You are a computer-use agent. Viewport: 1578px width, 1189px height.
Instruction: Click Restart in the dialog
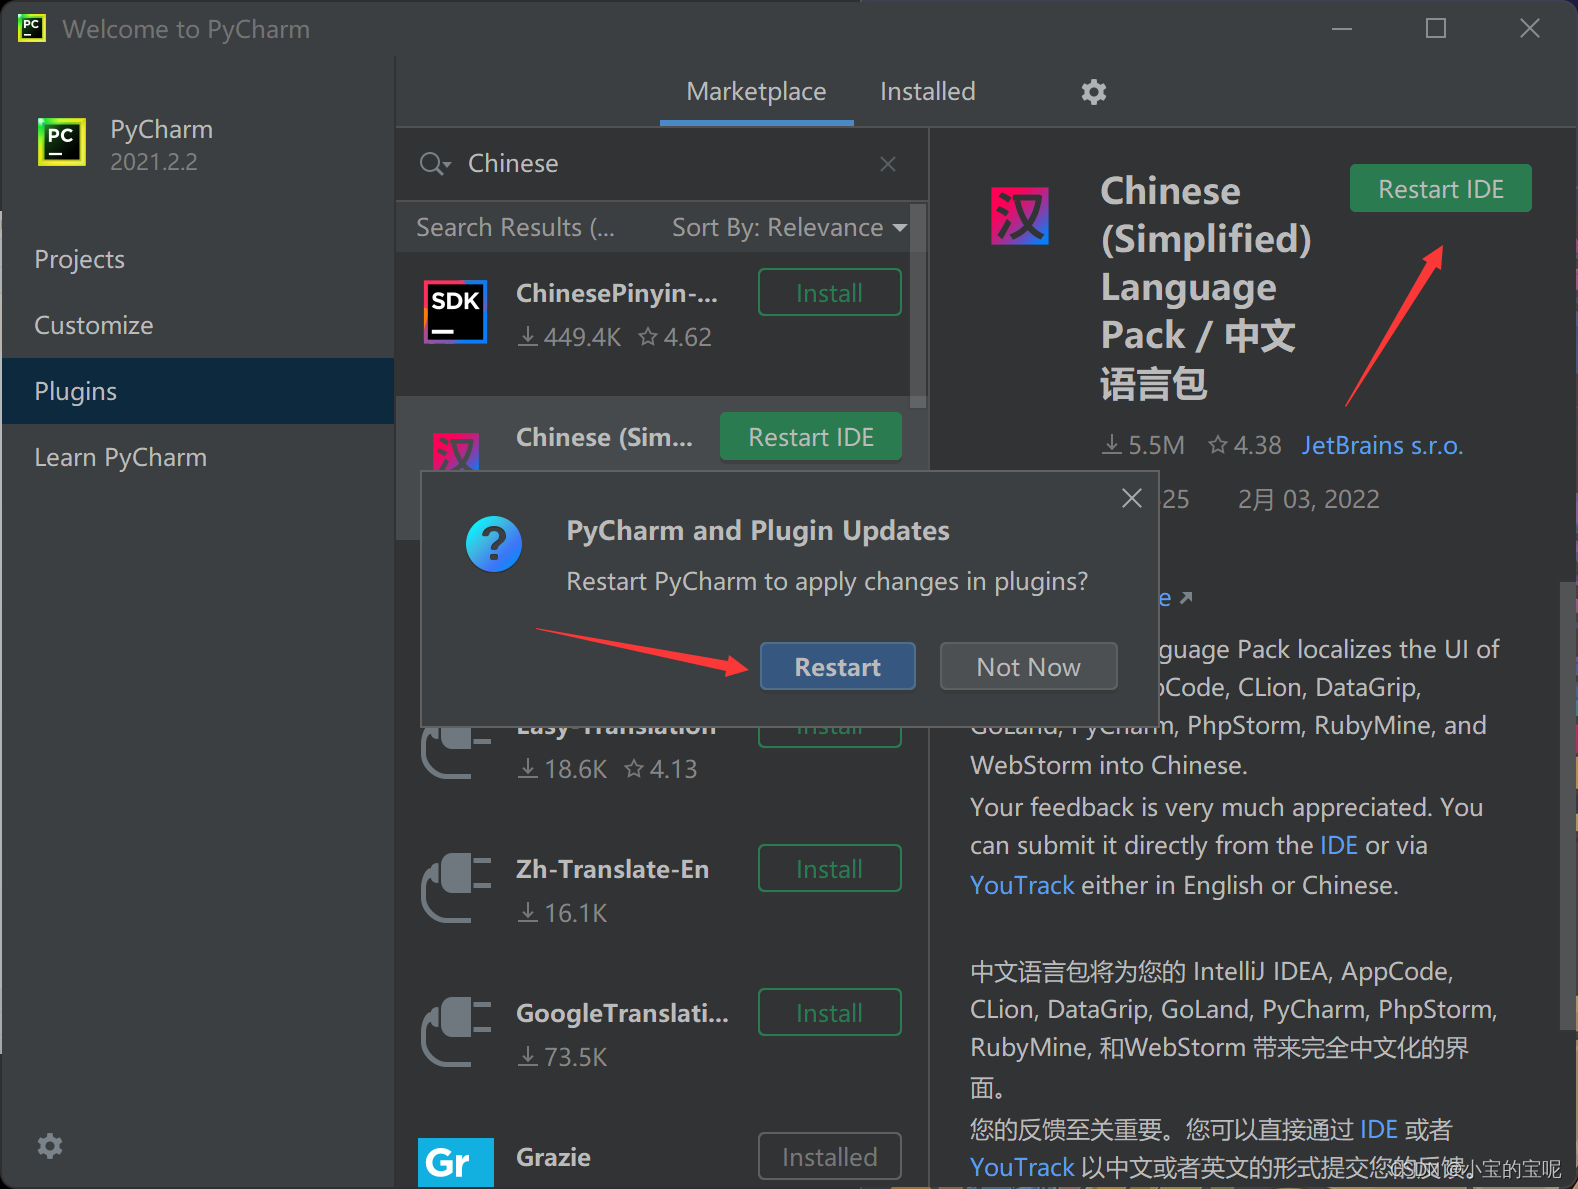pos(838,667)
